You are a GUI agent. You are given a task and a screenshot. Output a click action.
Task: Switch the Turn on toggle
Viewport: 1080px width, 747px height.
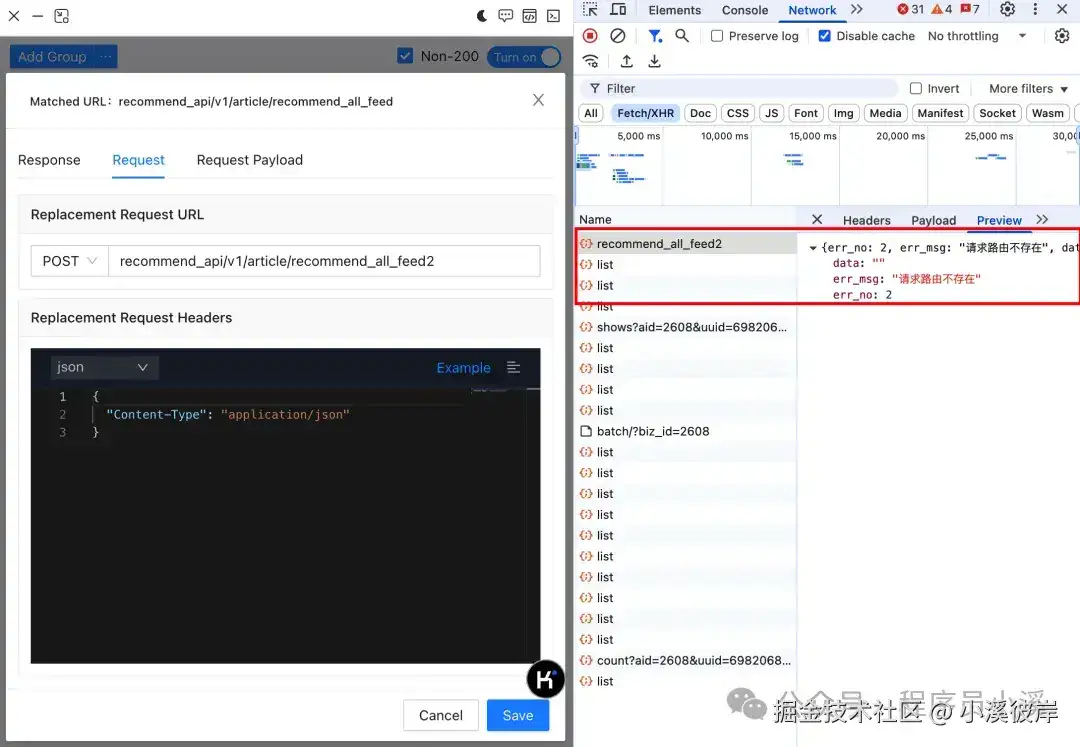[524, 57]
